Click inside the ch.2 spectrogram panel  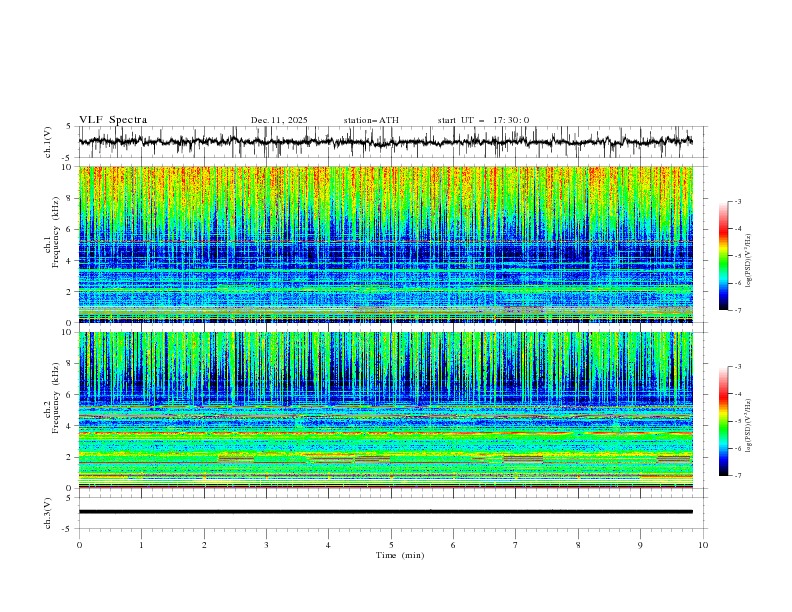(x=385, y=410)
